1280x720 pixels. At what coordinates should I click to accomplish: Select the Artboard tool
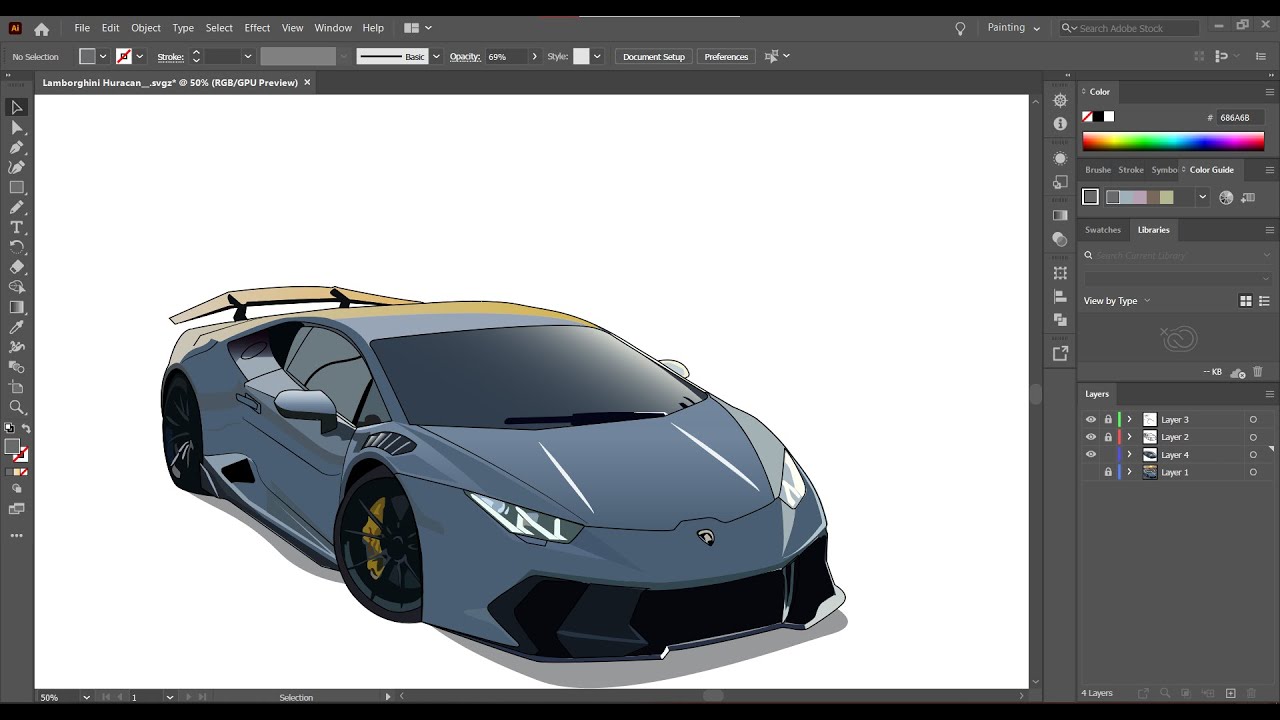[x=17, y=387]
